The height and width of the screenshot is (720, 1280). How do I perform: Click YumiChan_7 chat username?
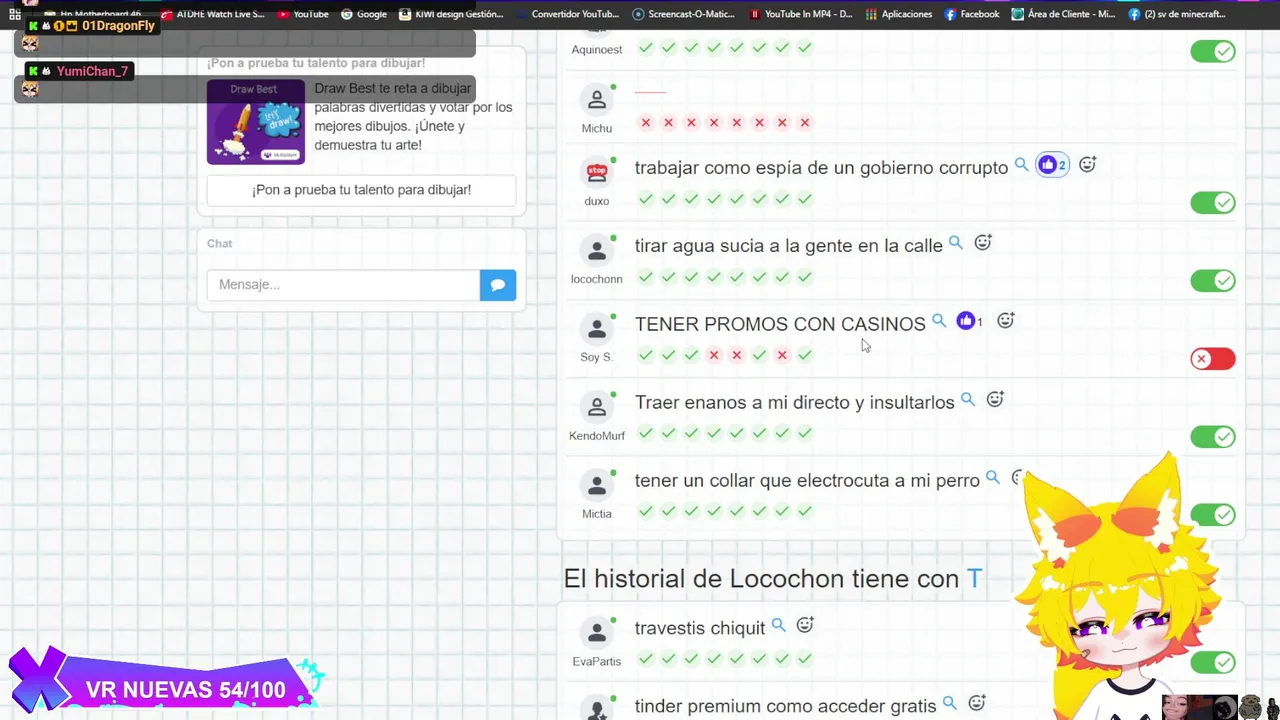(x=92, y=71)
